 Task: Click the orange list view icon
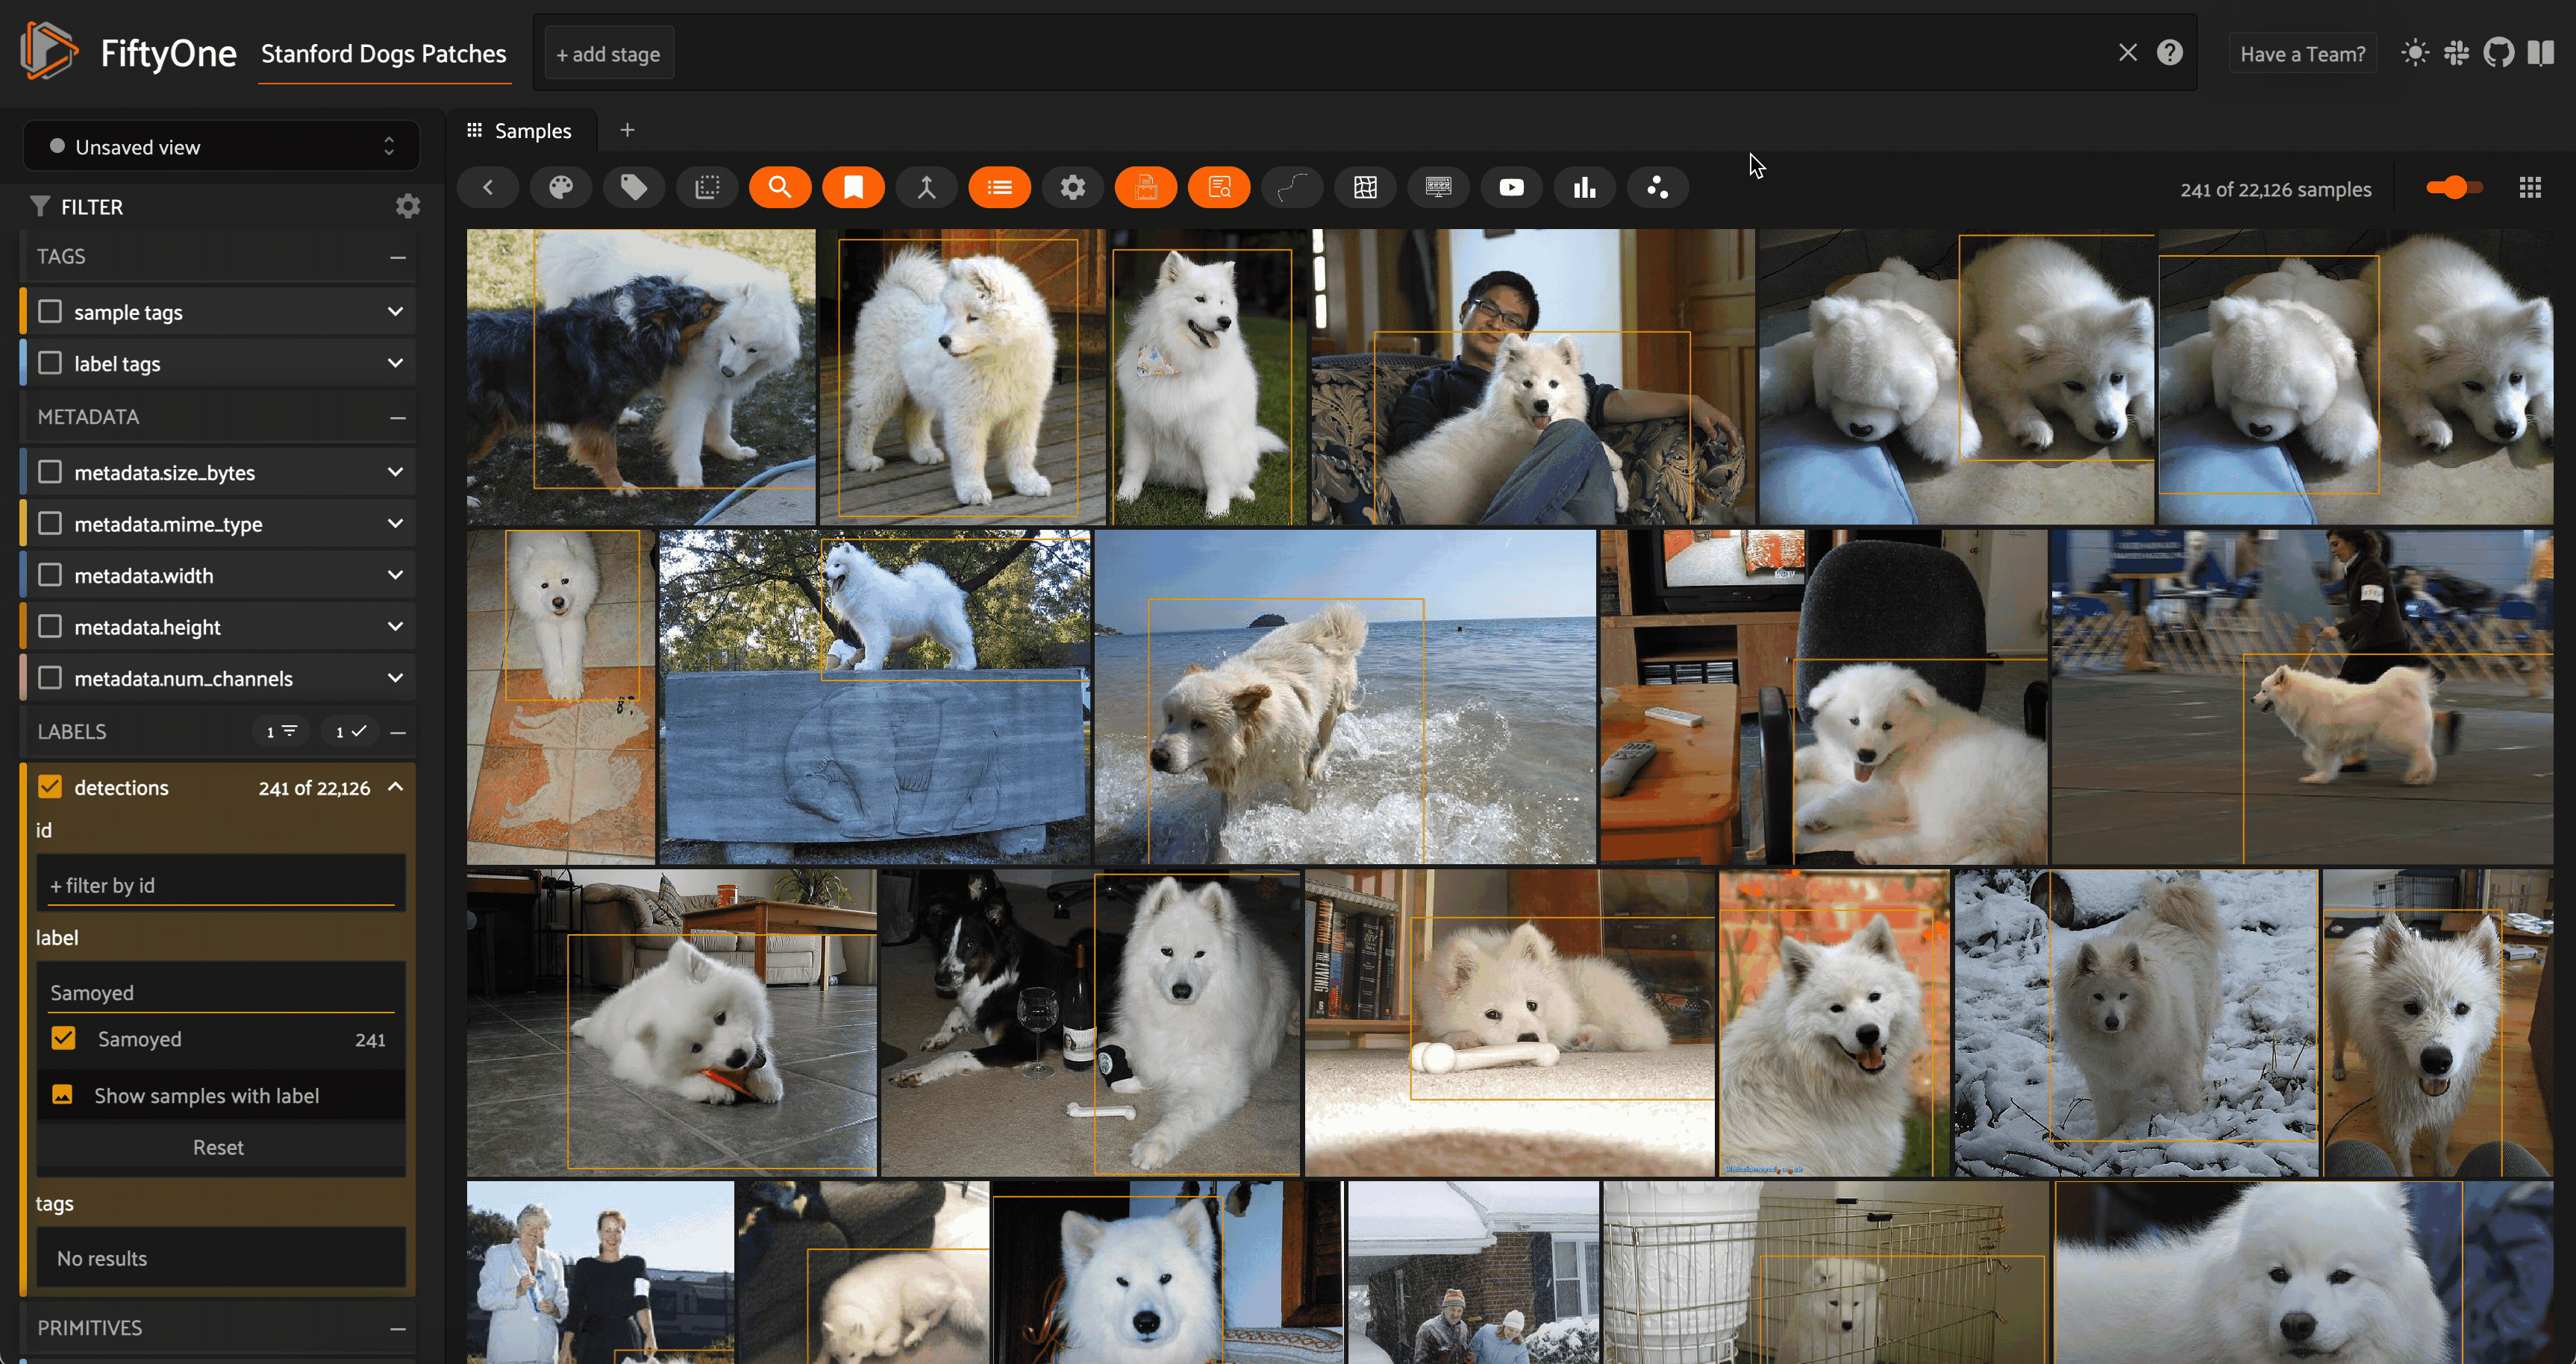click(x=999, y=188)
